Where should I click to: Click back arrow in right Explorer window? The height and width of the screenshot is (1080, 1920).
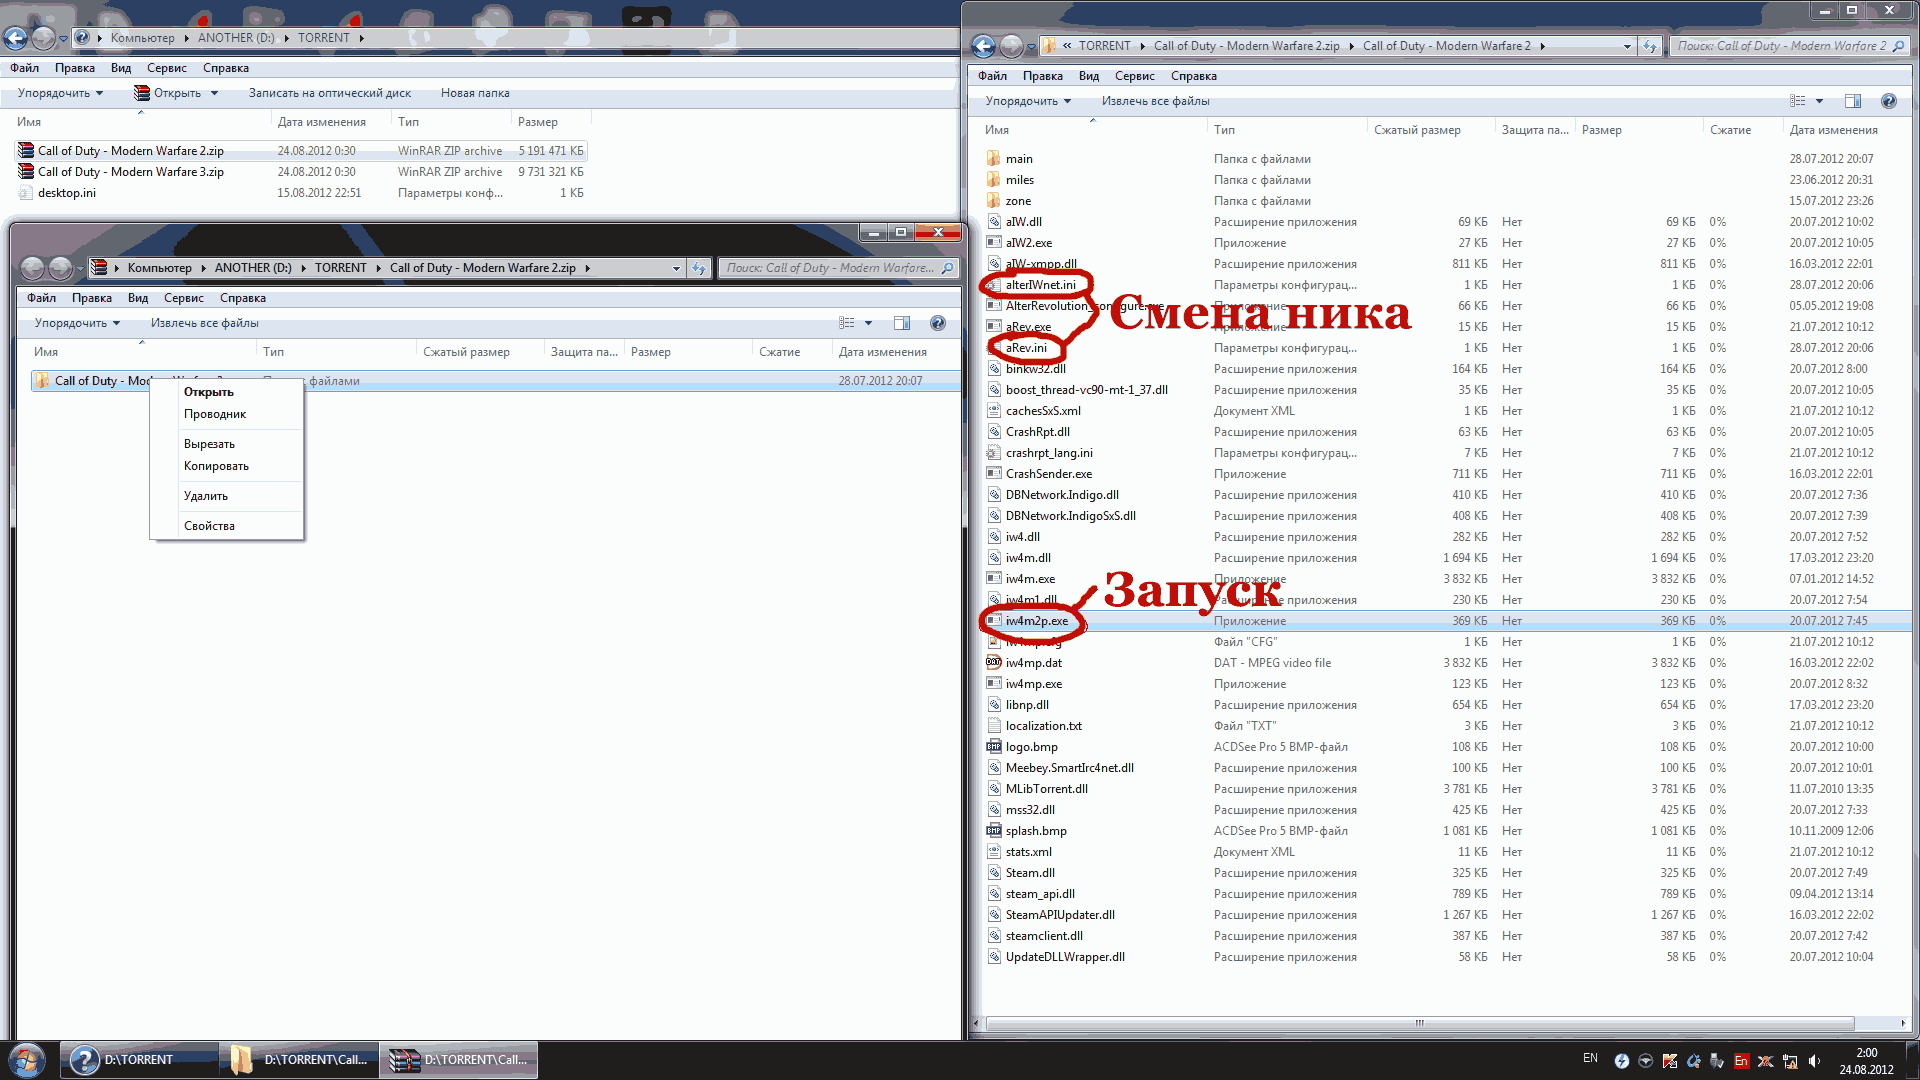984,46
